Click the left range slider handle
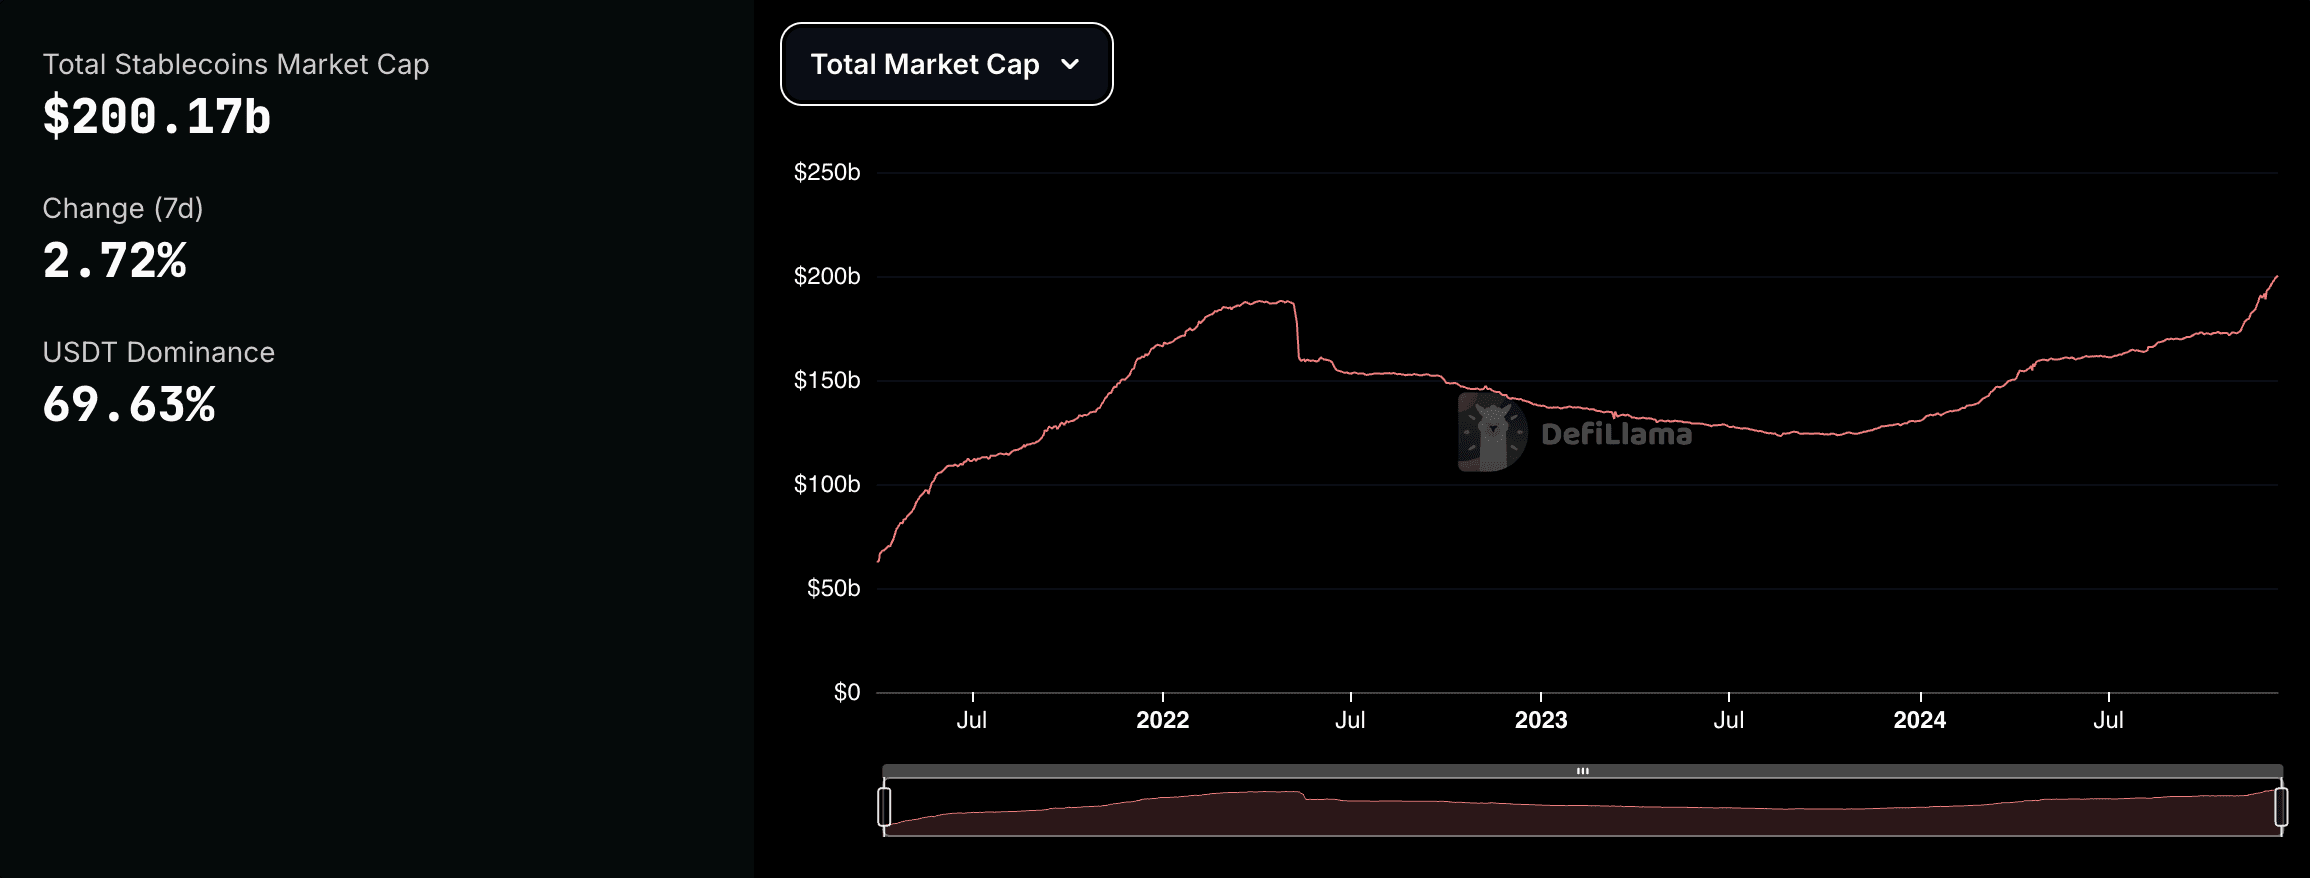2310x878 pixels. [884, 807]
